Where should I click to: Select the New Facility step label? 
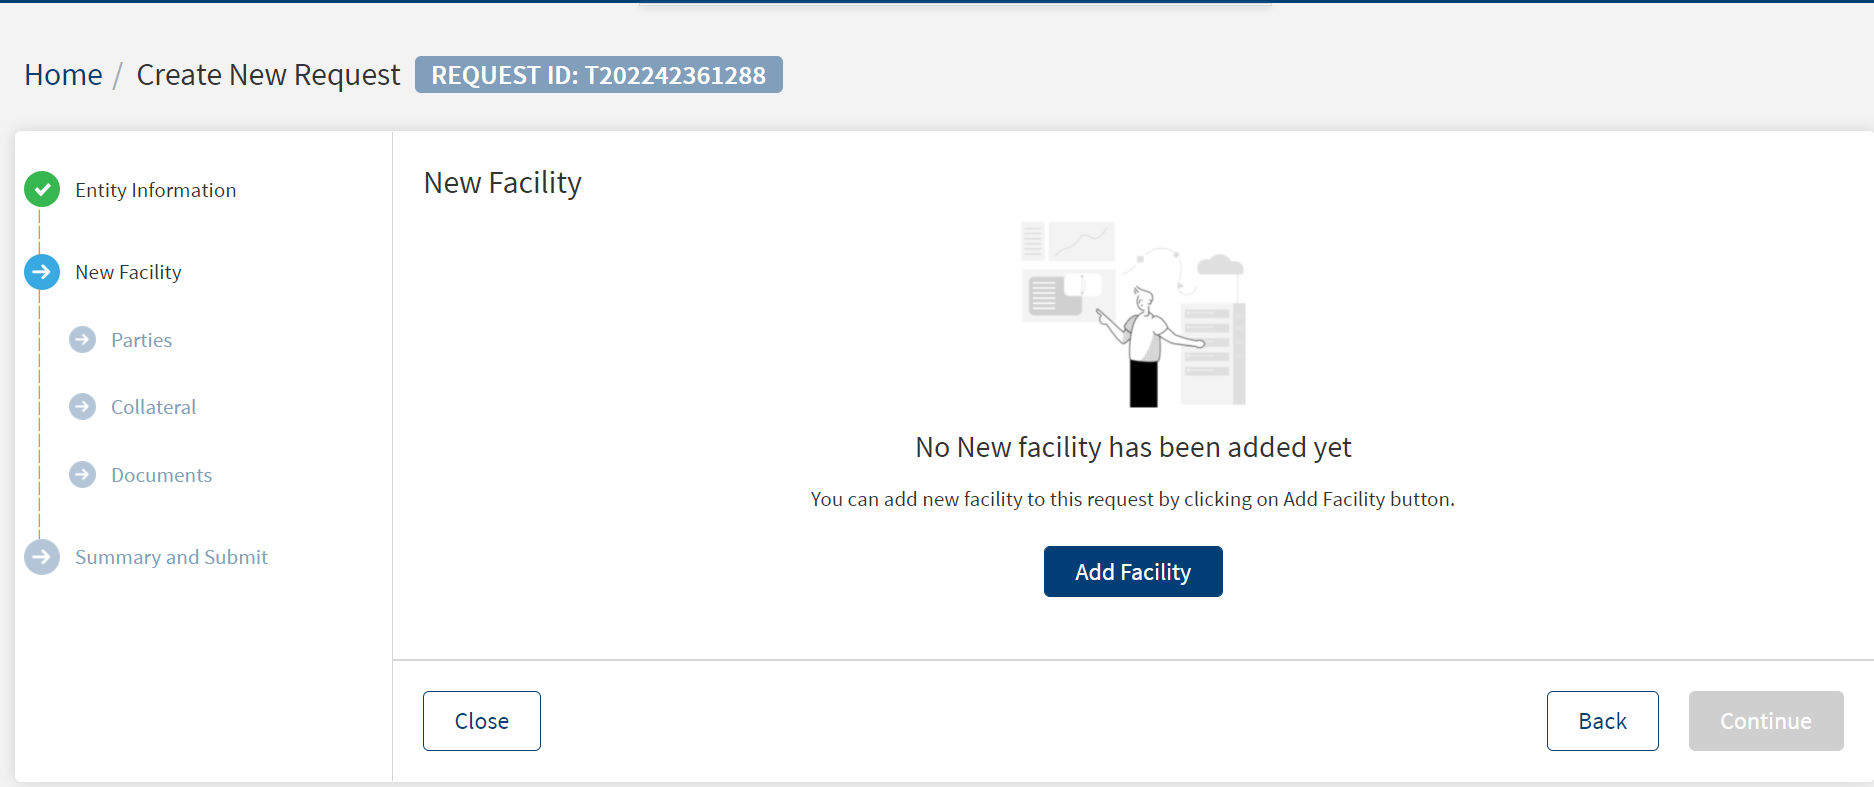click(128, 272)
